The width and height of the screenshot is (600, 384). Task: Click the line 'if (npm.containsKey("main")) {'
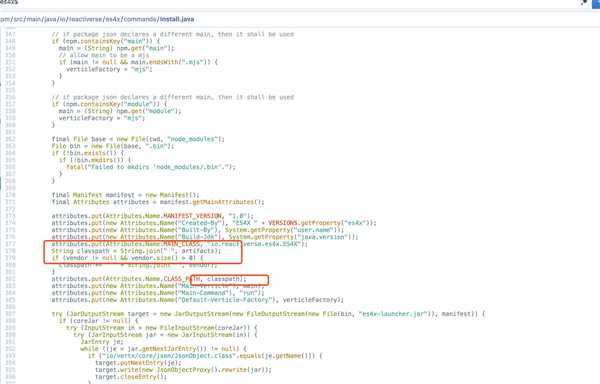[x=106, y=41]
